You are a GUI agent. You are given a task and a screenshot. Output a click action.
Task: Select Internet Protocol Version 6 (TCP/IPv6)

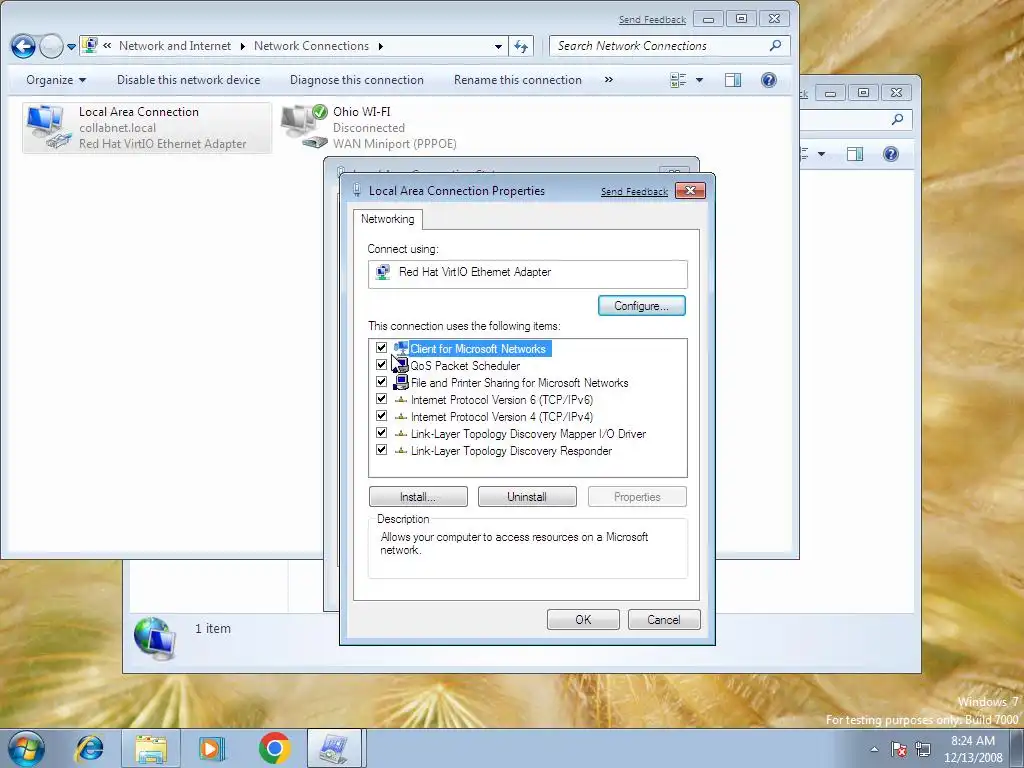coord(502,400)
